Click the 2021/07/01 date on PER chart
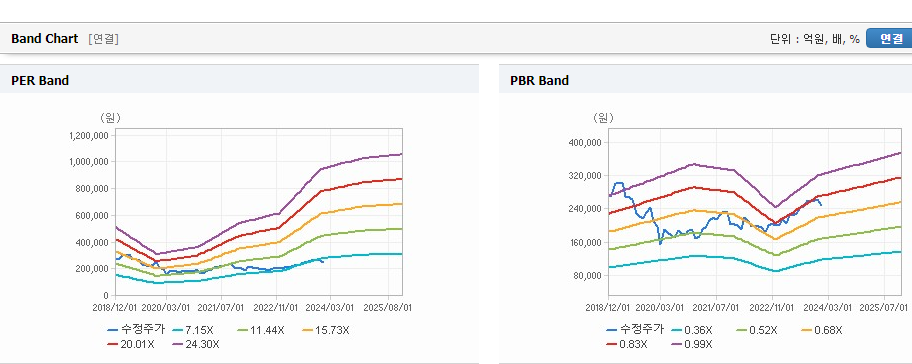912x364 pixels. pyautogui.click(x=222, y=307)
